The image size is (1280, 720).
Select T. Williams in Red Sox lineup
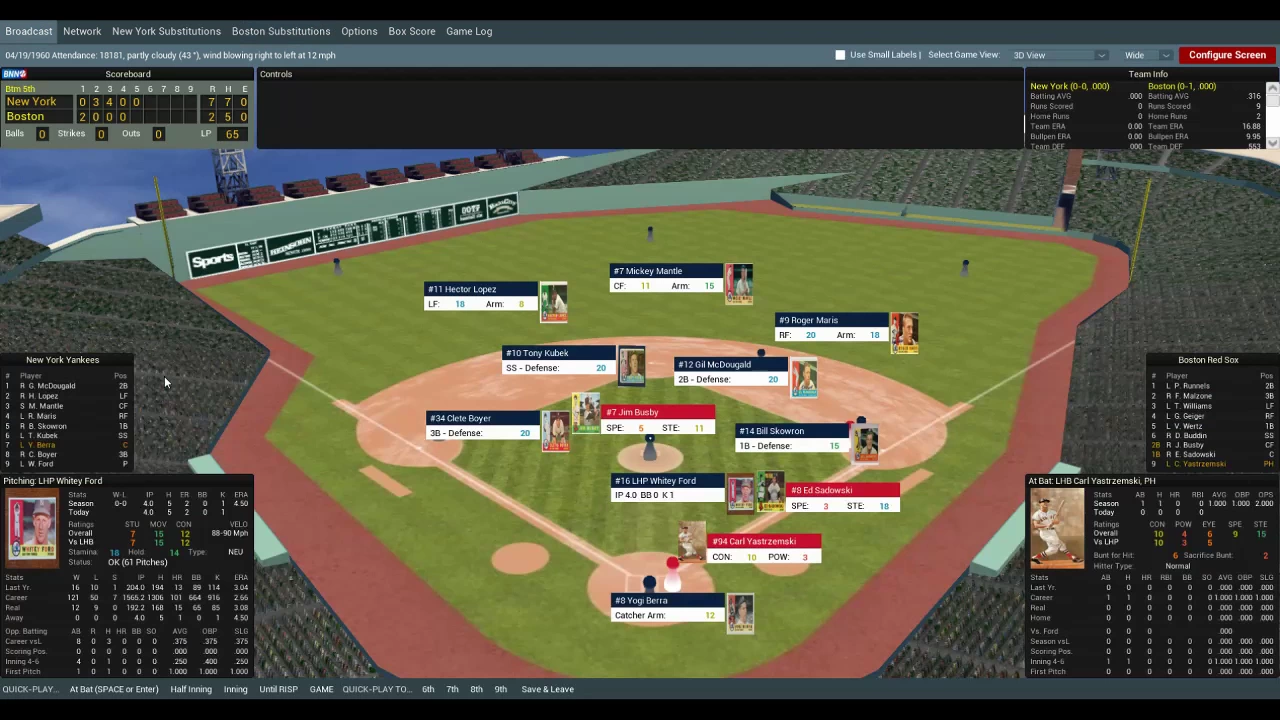(x=1212, y=406)
